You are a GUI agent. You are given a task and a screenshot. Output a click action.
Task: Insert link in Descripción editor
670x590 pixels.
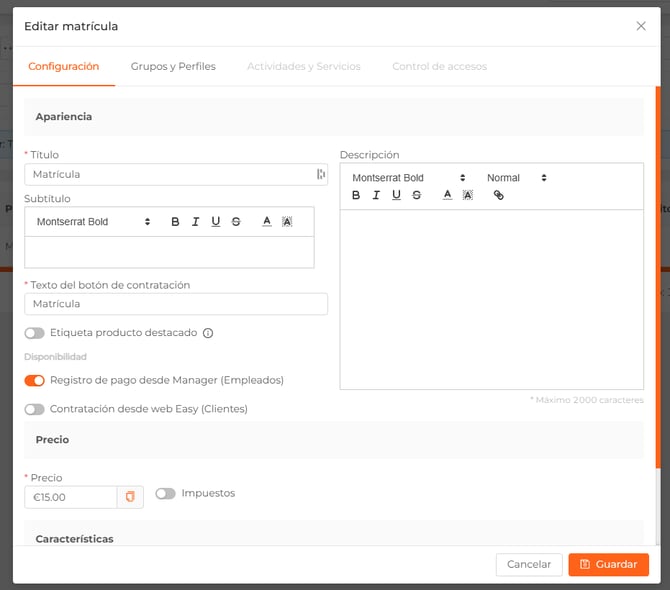pyautogui.click(x=499, y=195)
